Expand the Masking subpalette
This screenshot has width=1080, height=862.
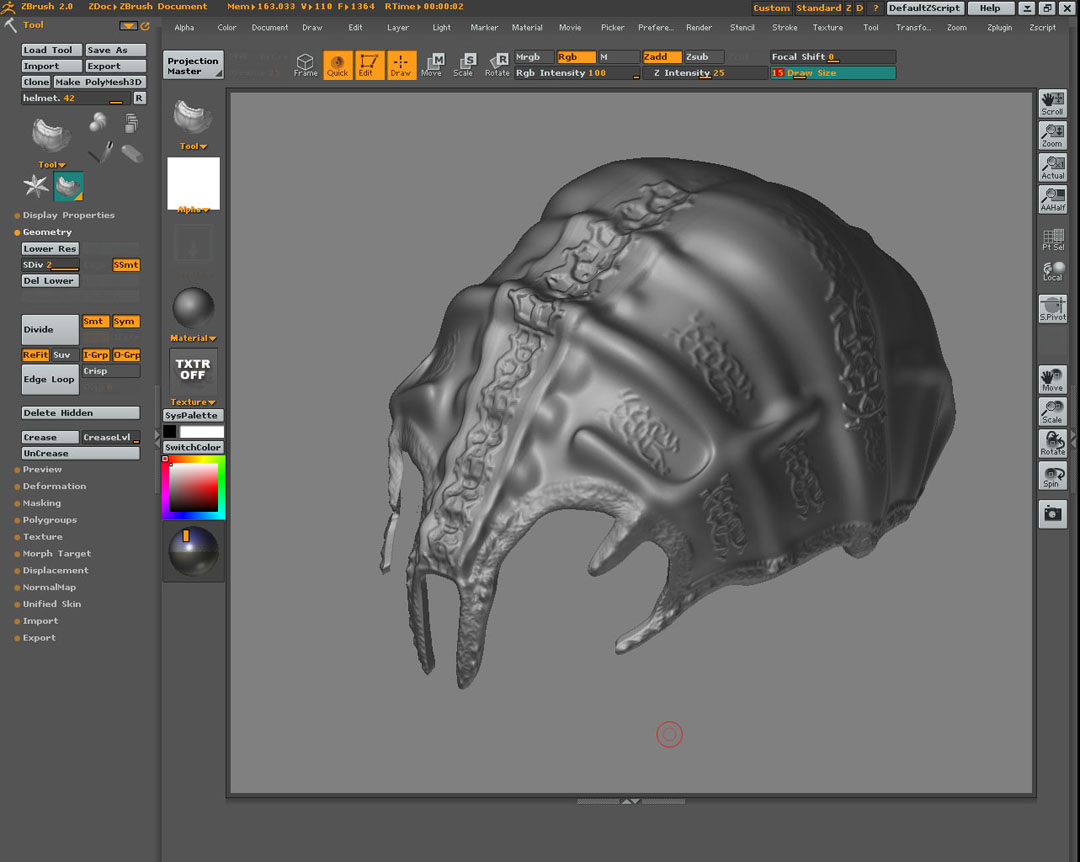(42, 503)
